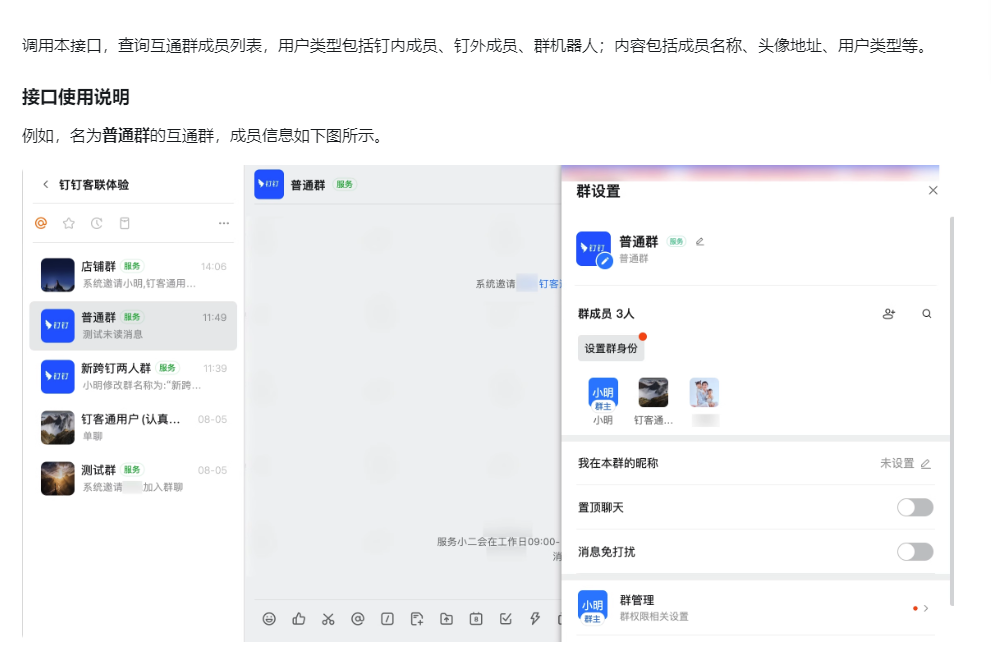Viewport: 991px width, 667px height.
Task: Click the add member icon in 群成员
Action: coord(889,314)
